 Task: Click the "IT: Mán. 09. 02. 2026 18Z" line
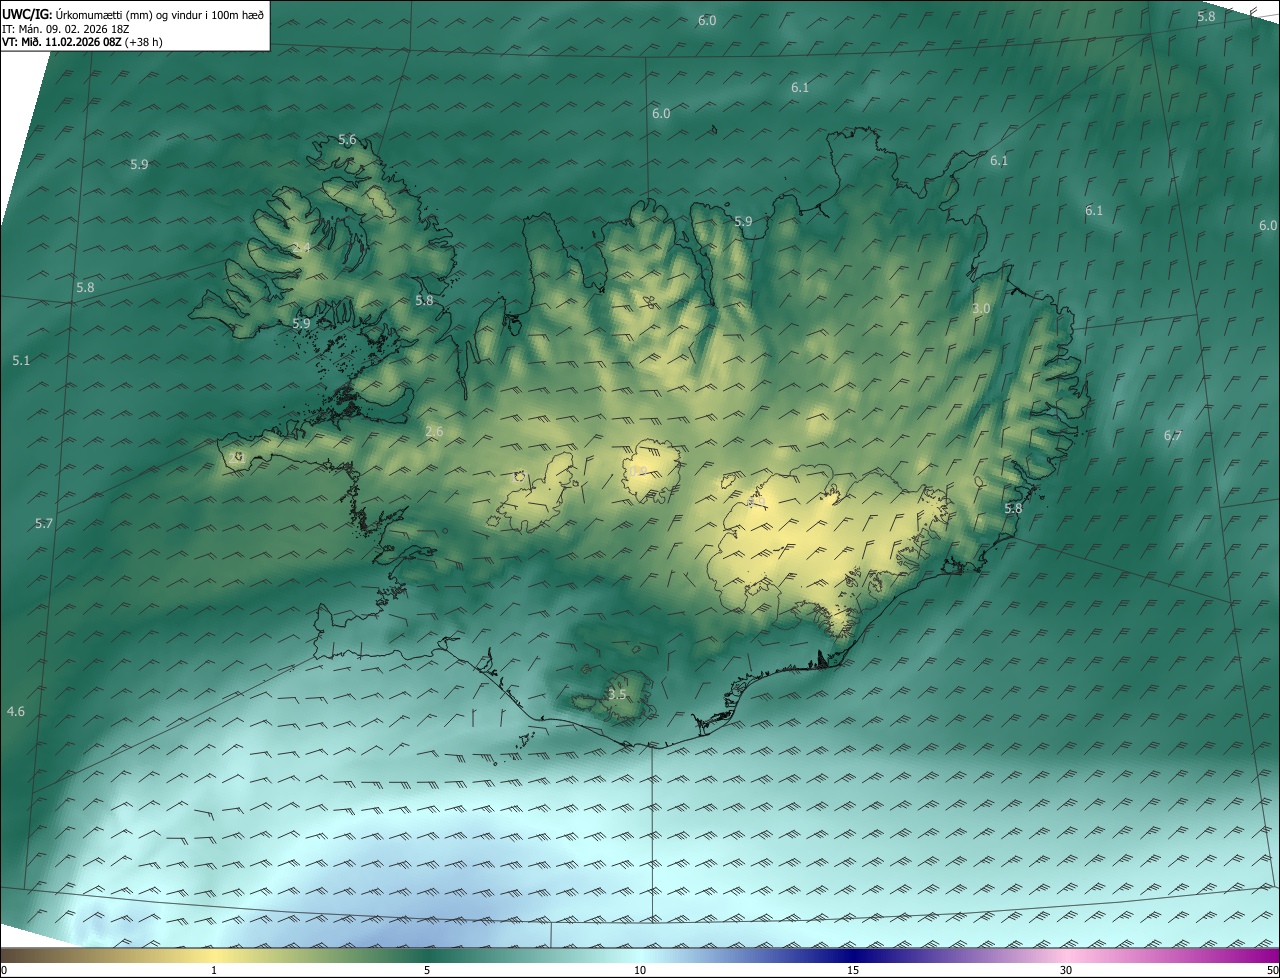[66, 28]
